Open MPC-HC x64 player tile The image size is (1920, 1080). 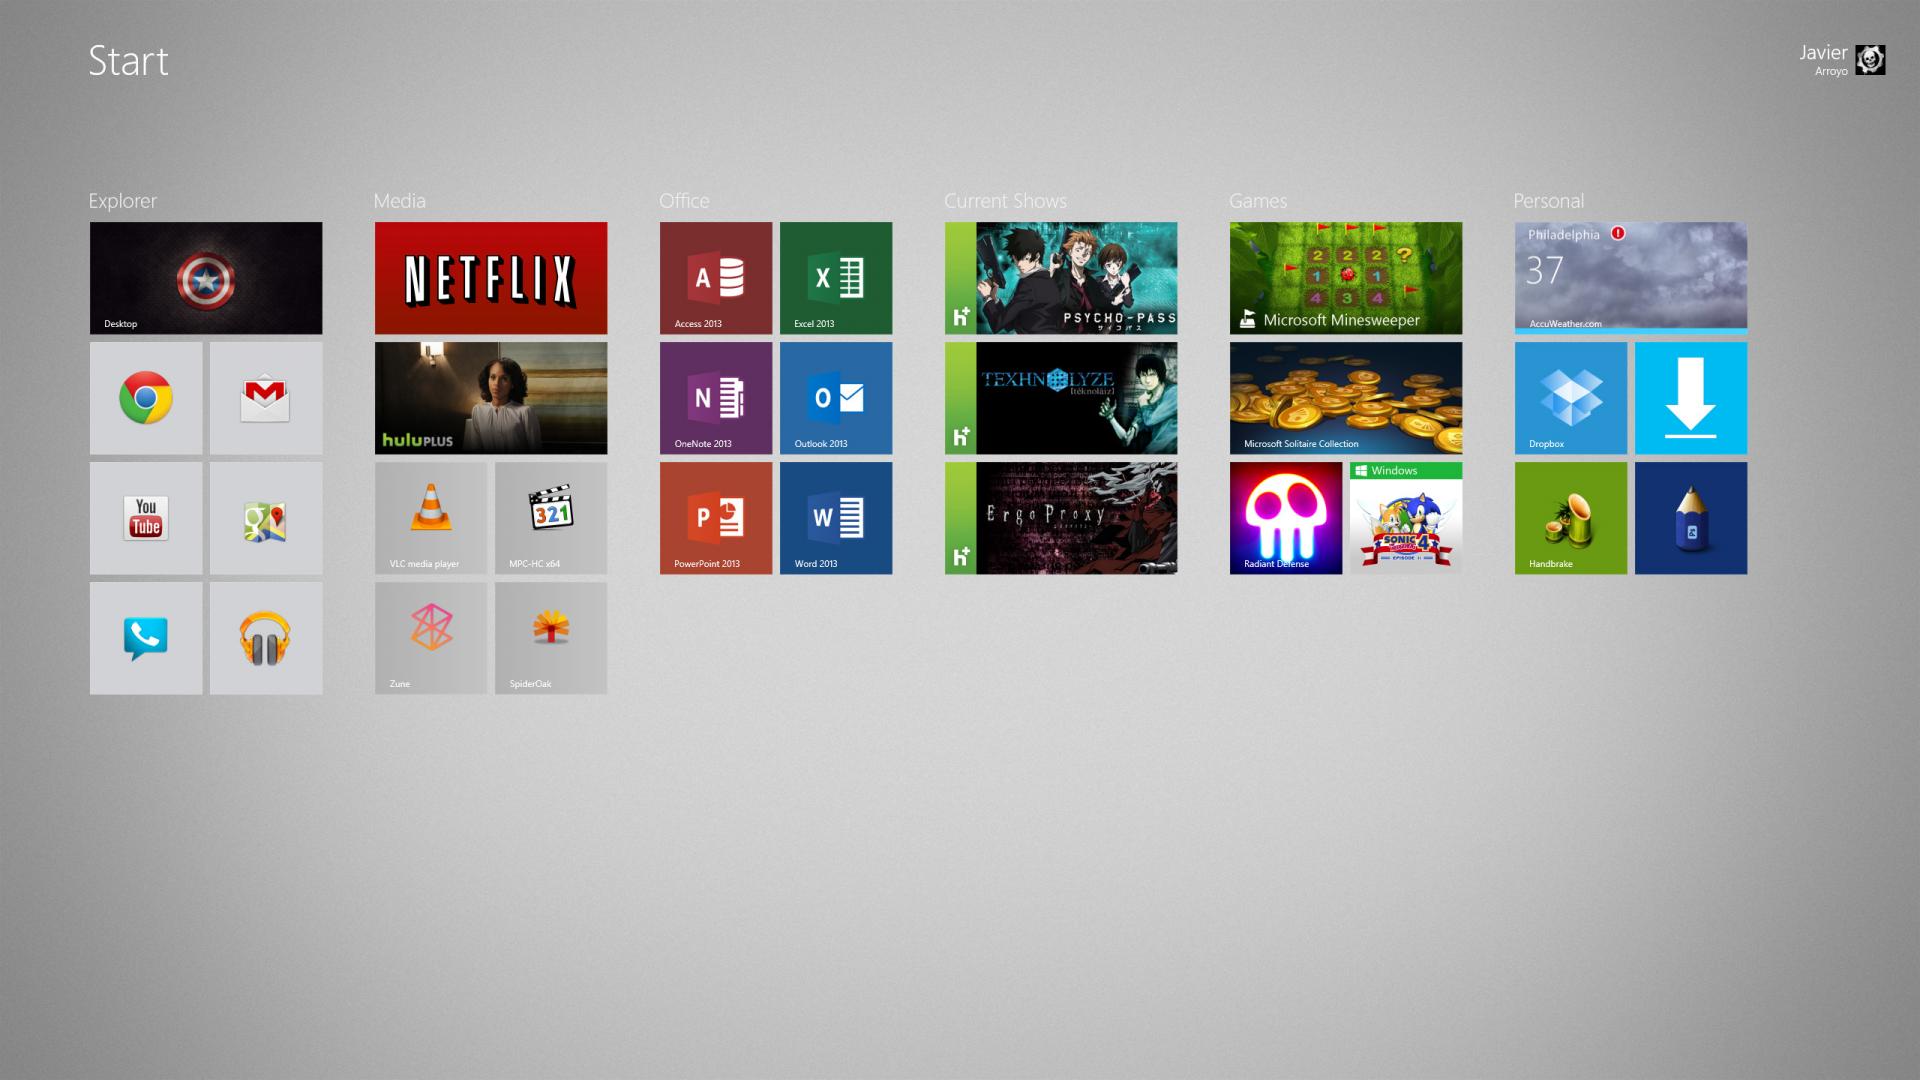coord(551,518)
